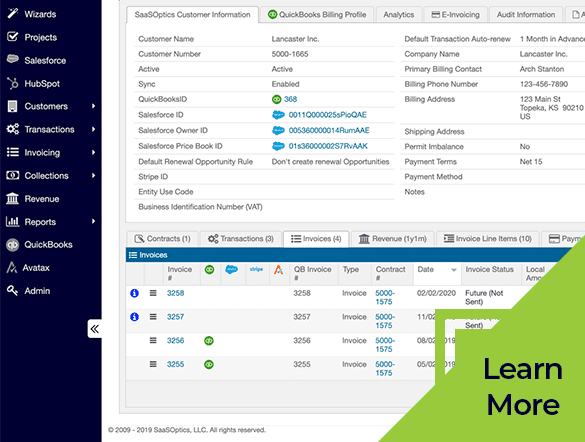Open the HubSpot icon in sidebar
Screen dimensions: 585x442
[x=13, y=83]
